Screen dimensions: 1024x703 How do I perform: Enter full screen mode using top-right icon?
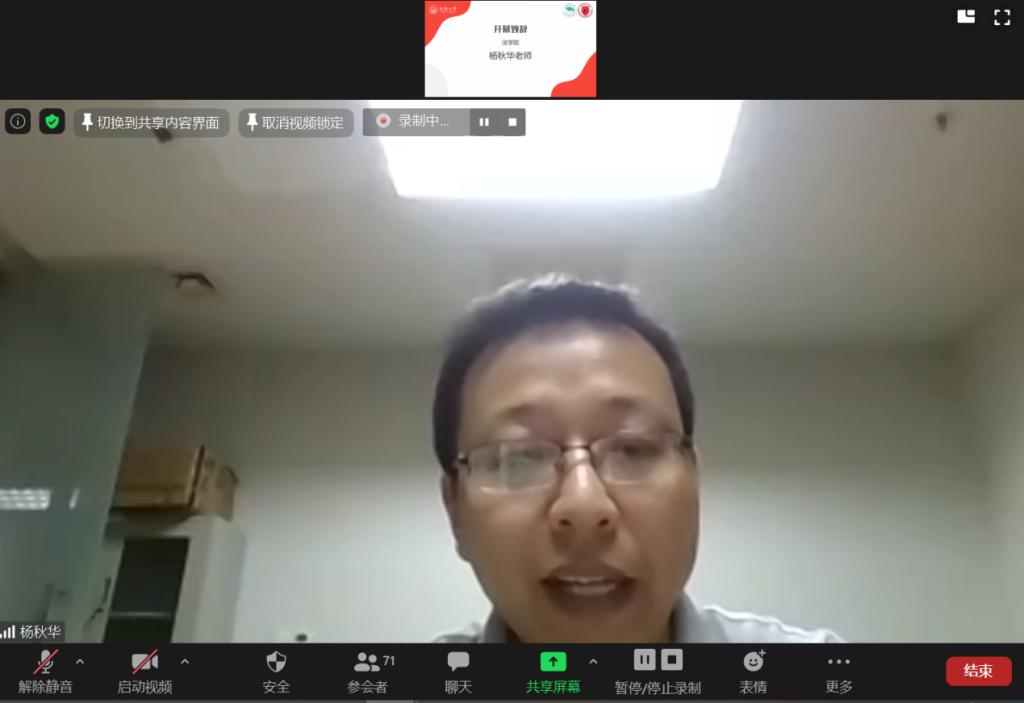pyautogui.click(x=1001, y=16)
